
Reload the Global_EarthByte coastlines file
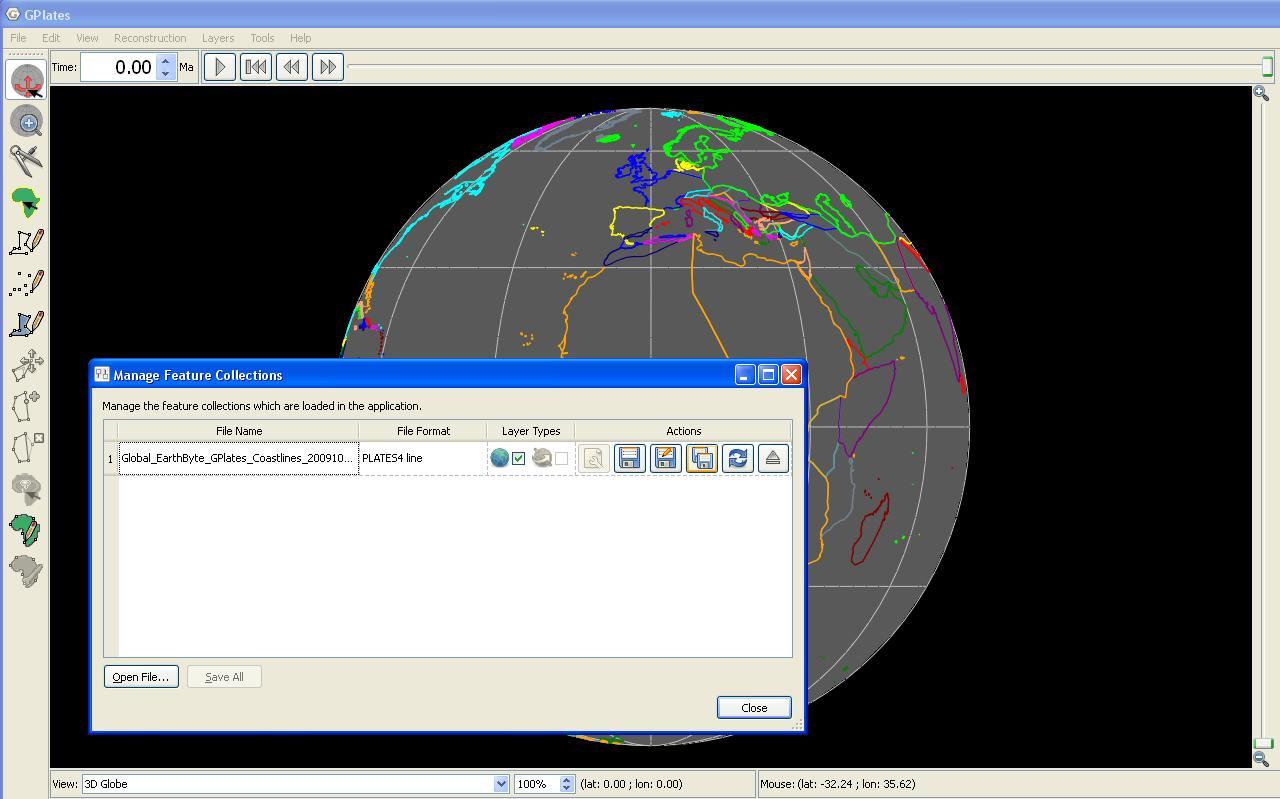[x=737, y=458]
